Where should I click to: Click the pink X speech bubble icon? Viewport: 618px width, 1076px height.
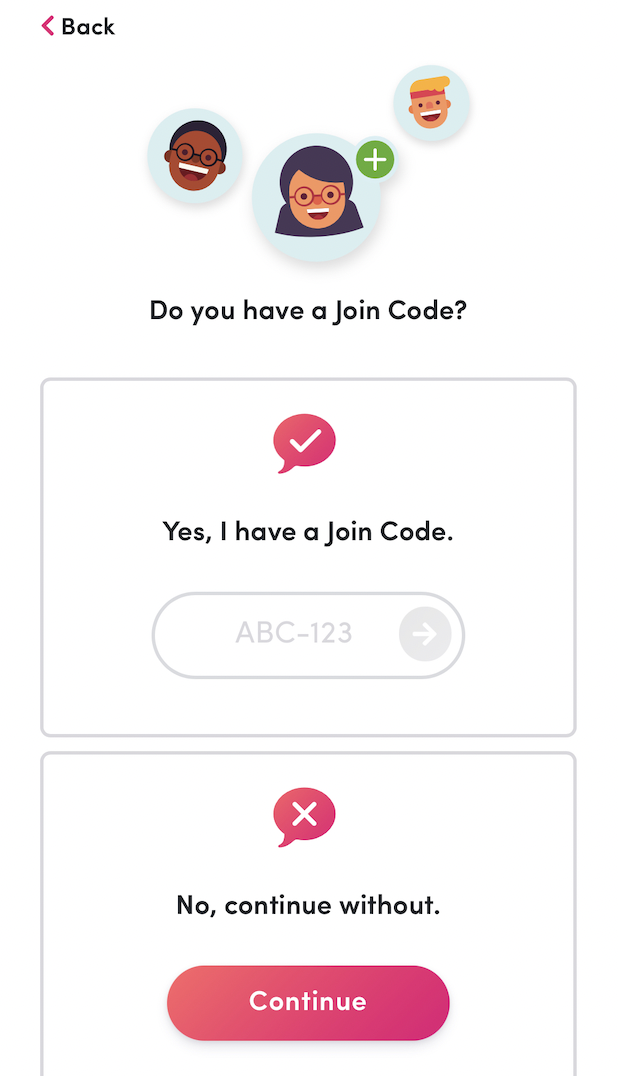point(303,816)
